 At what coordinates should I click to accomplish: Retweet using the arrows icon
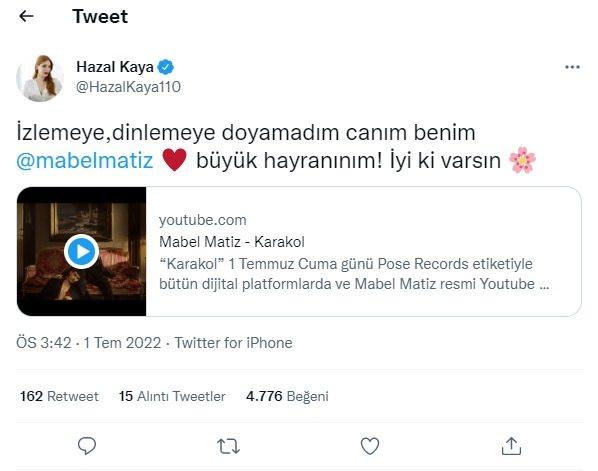pos(228,446)
